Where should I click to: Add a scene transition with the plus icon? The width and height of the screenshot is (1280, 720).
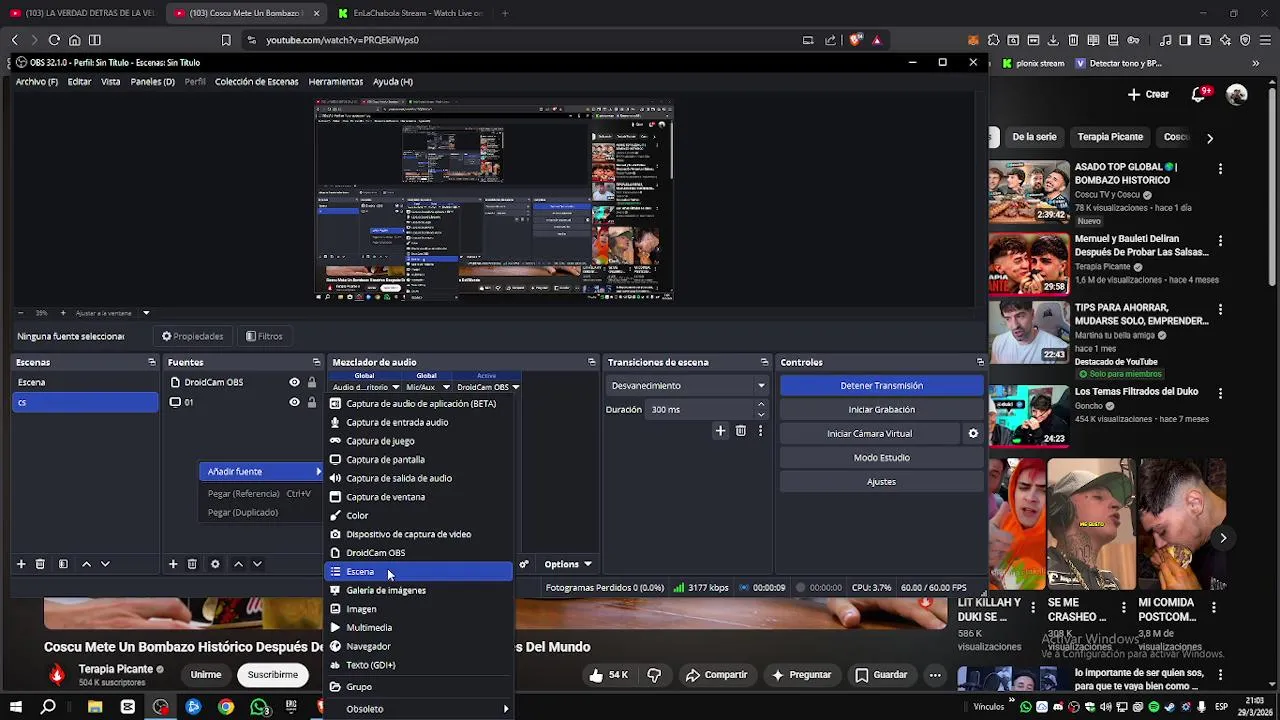coord(720,431)
